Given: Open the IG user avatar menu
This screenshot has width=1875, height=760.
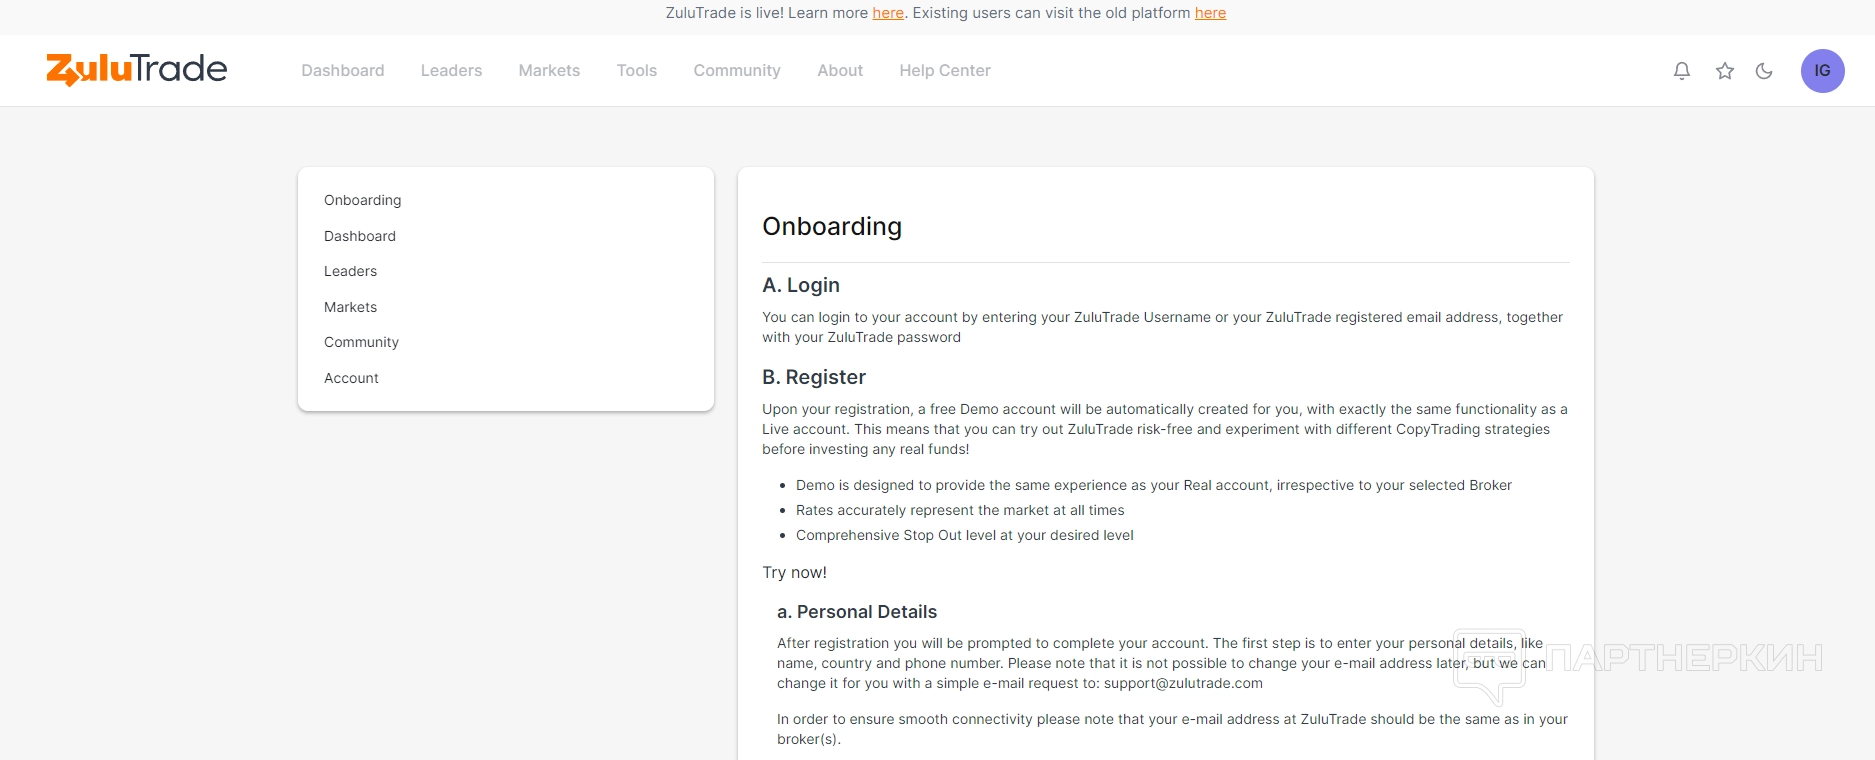Looking at the screenshot, I should (1822, 71).
